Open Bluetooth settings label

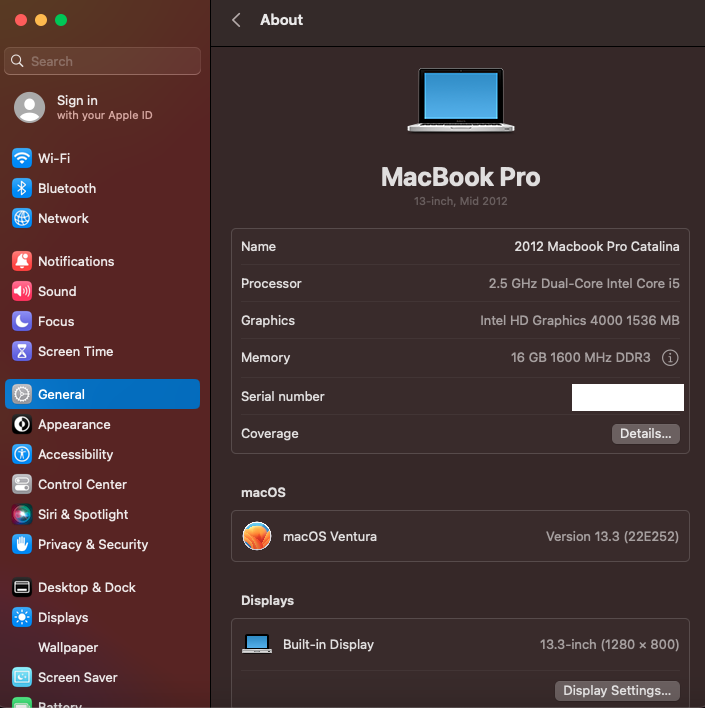[x=67, y=188]
